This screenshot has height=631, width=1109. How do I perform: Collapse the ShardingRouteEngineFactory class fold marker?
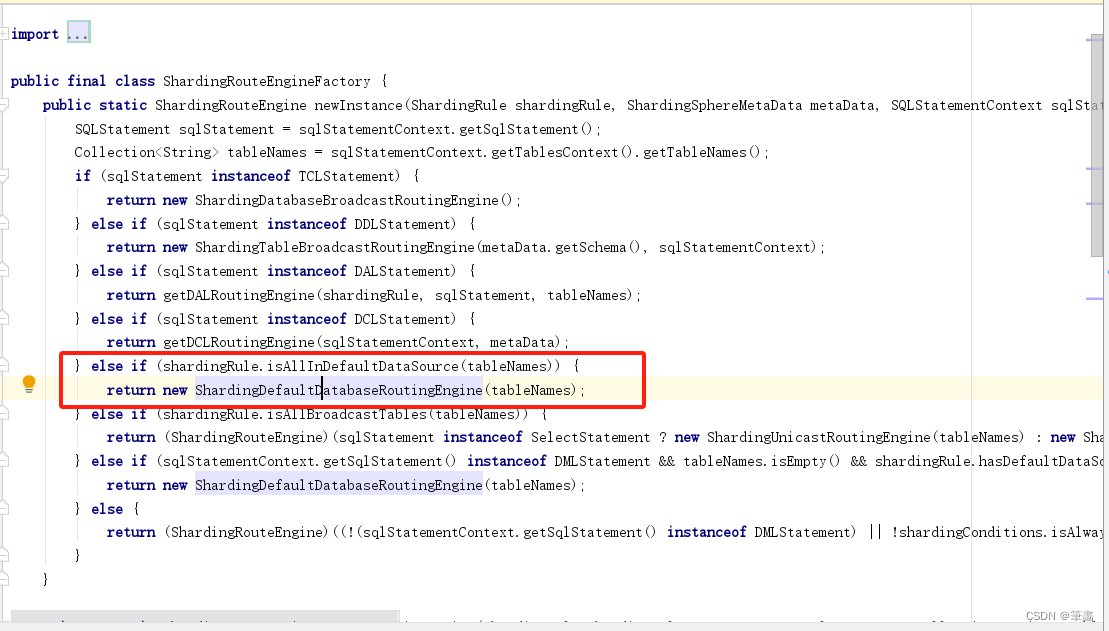[4, 81]
